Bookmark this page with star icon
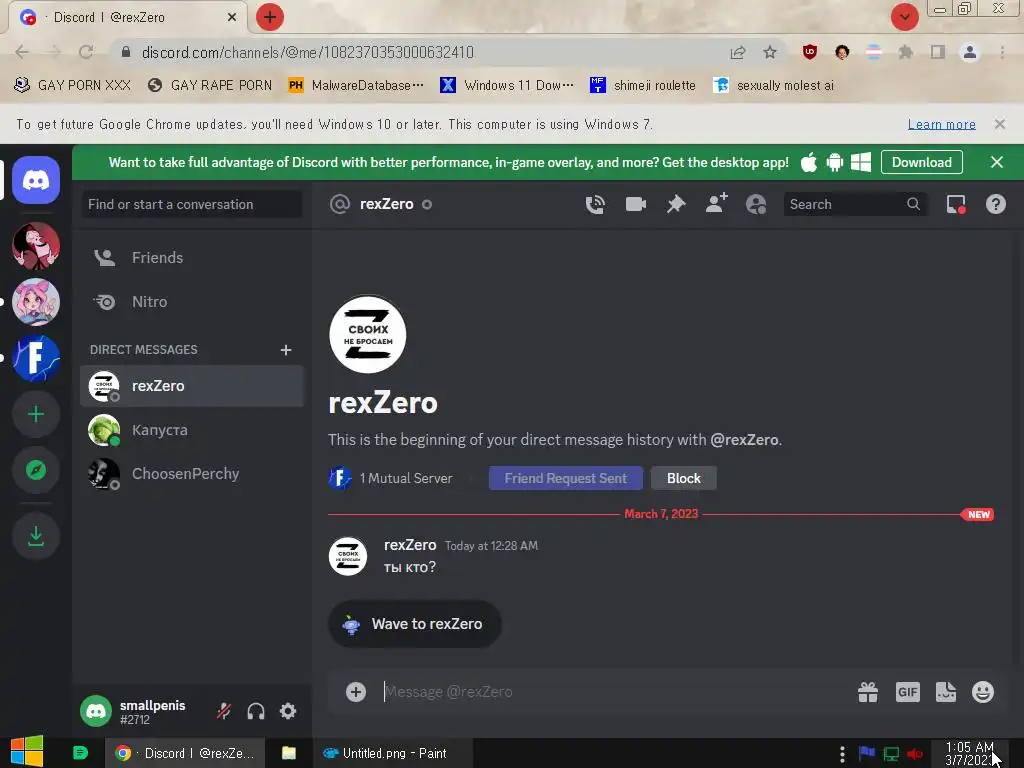 click(770, 52)
